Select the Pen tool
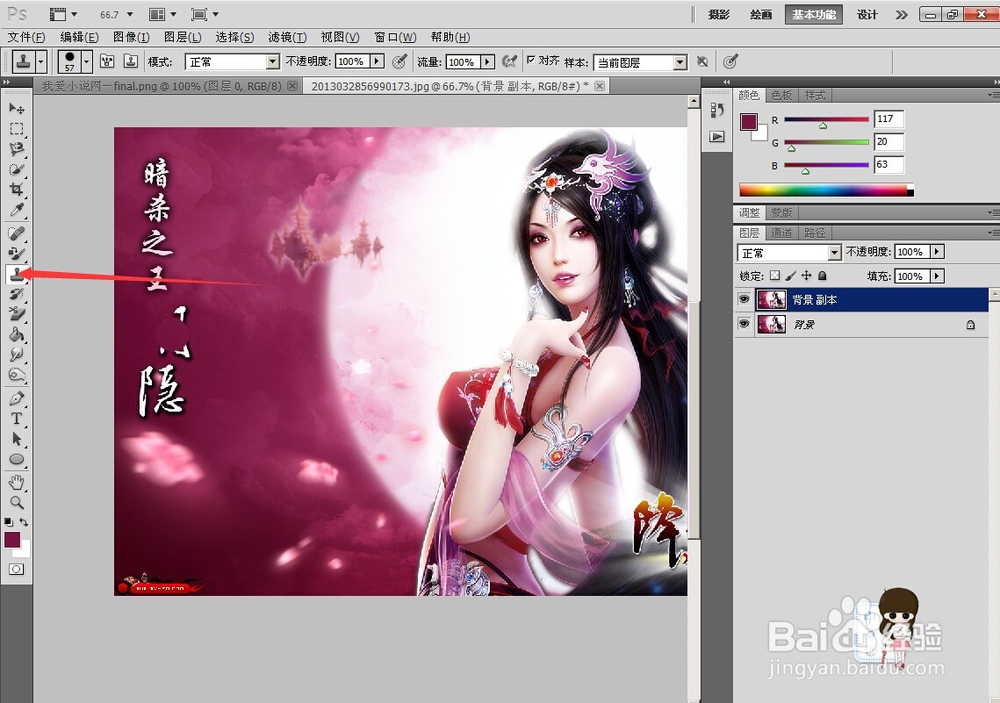 click(17, 399)
